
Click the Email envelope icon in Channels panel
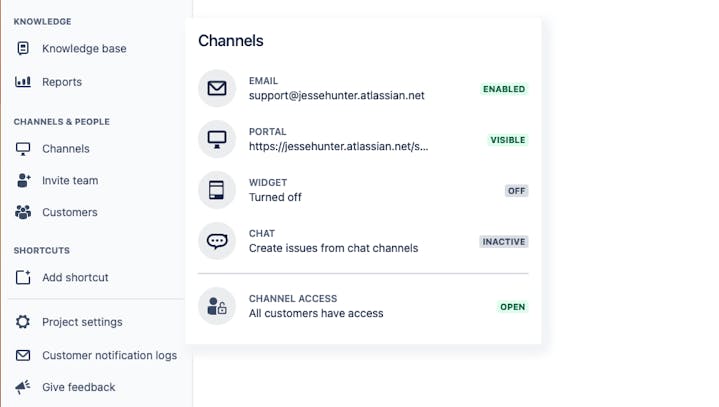pyautogui.click(x=217, y=89)
